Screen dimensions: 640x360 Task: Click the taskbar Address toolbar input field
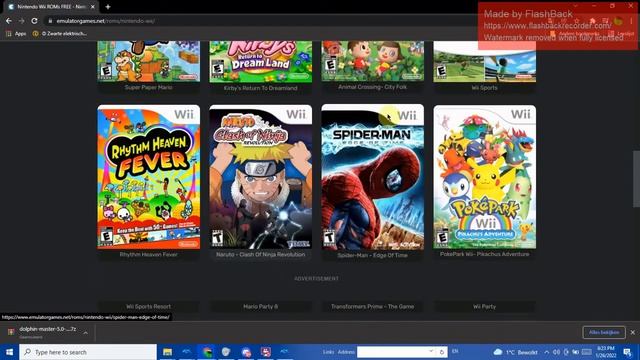tap(394, 352)
